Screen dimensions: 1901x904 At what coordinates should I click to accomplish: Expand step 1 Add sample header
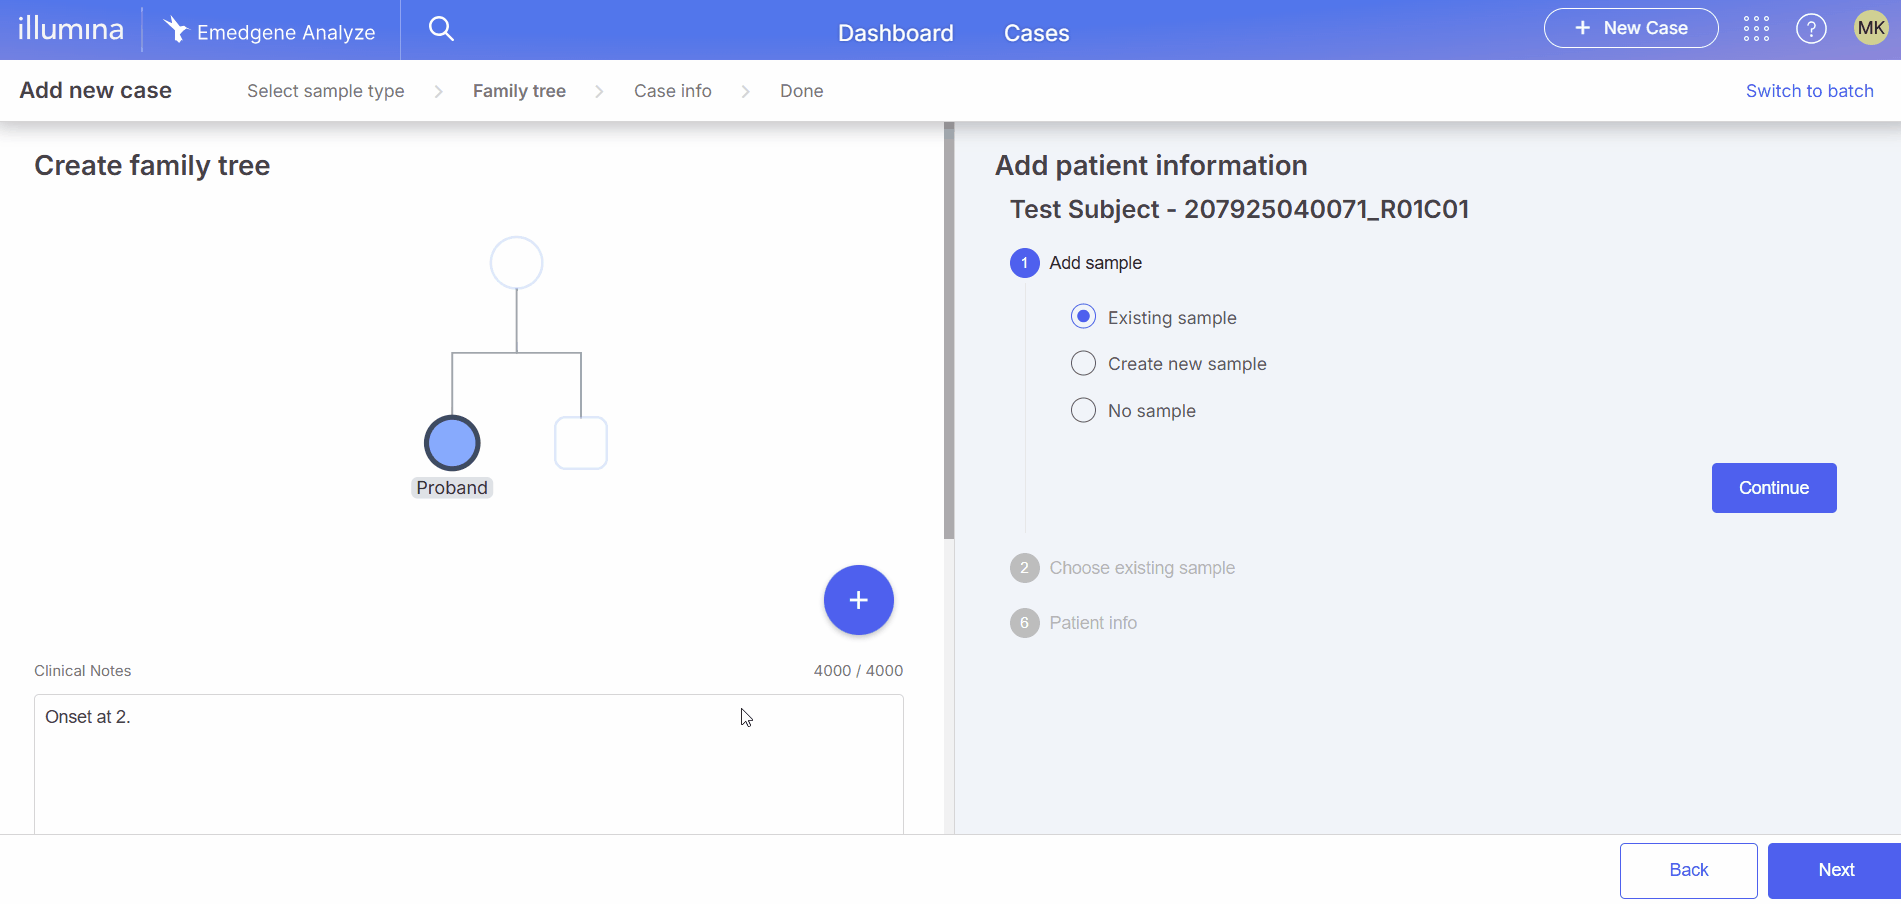(1094, 263)
